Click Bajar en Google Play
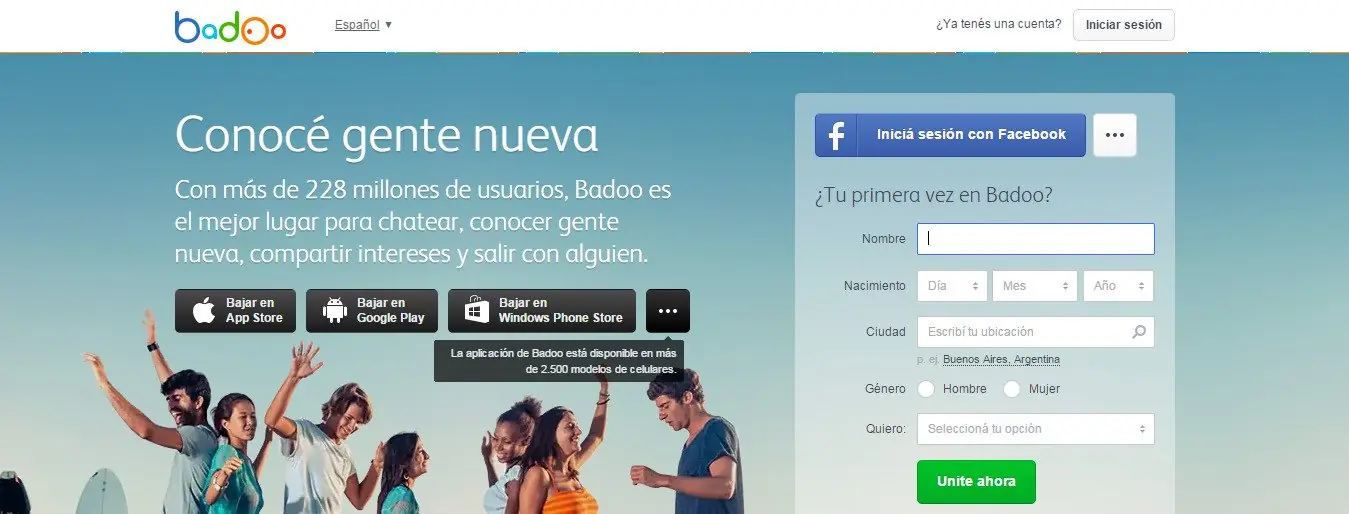 372,311
